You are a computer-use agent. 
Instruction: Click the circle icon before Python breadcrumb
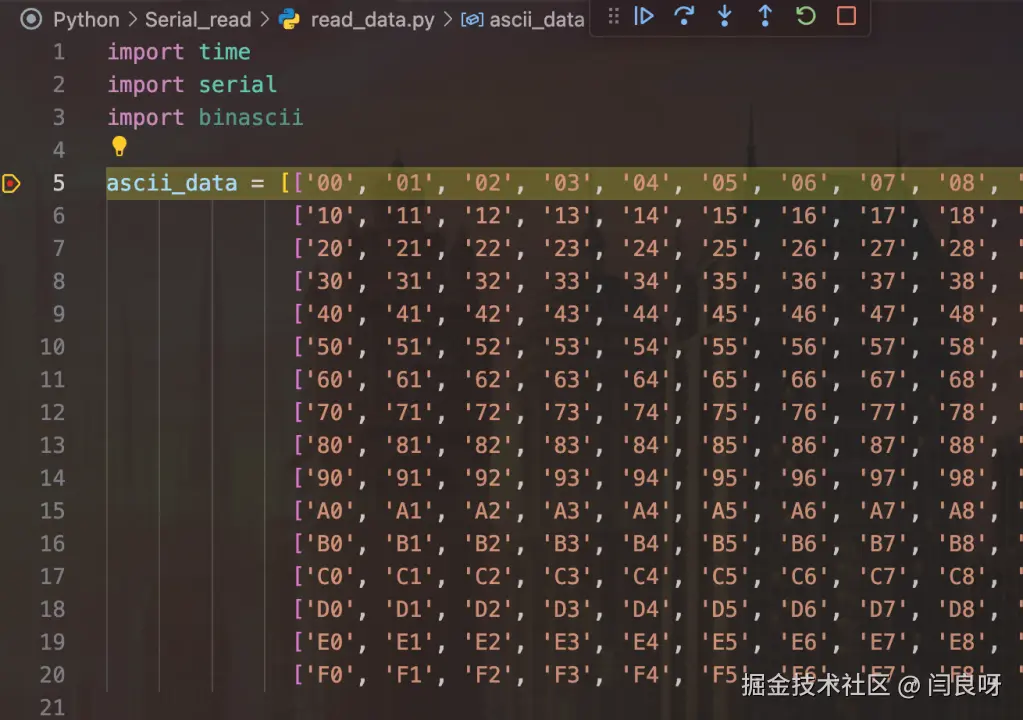point(31,19)
